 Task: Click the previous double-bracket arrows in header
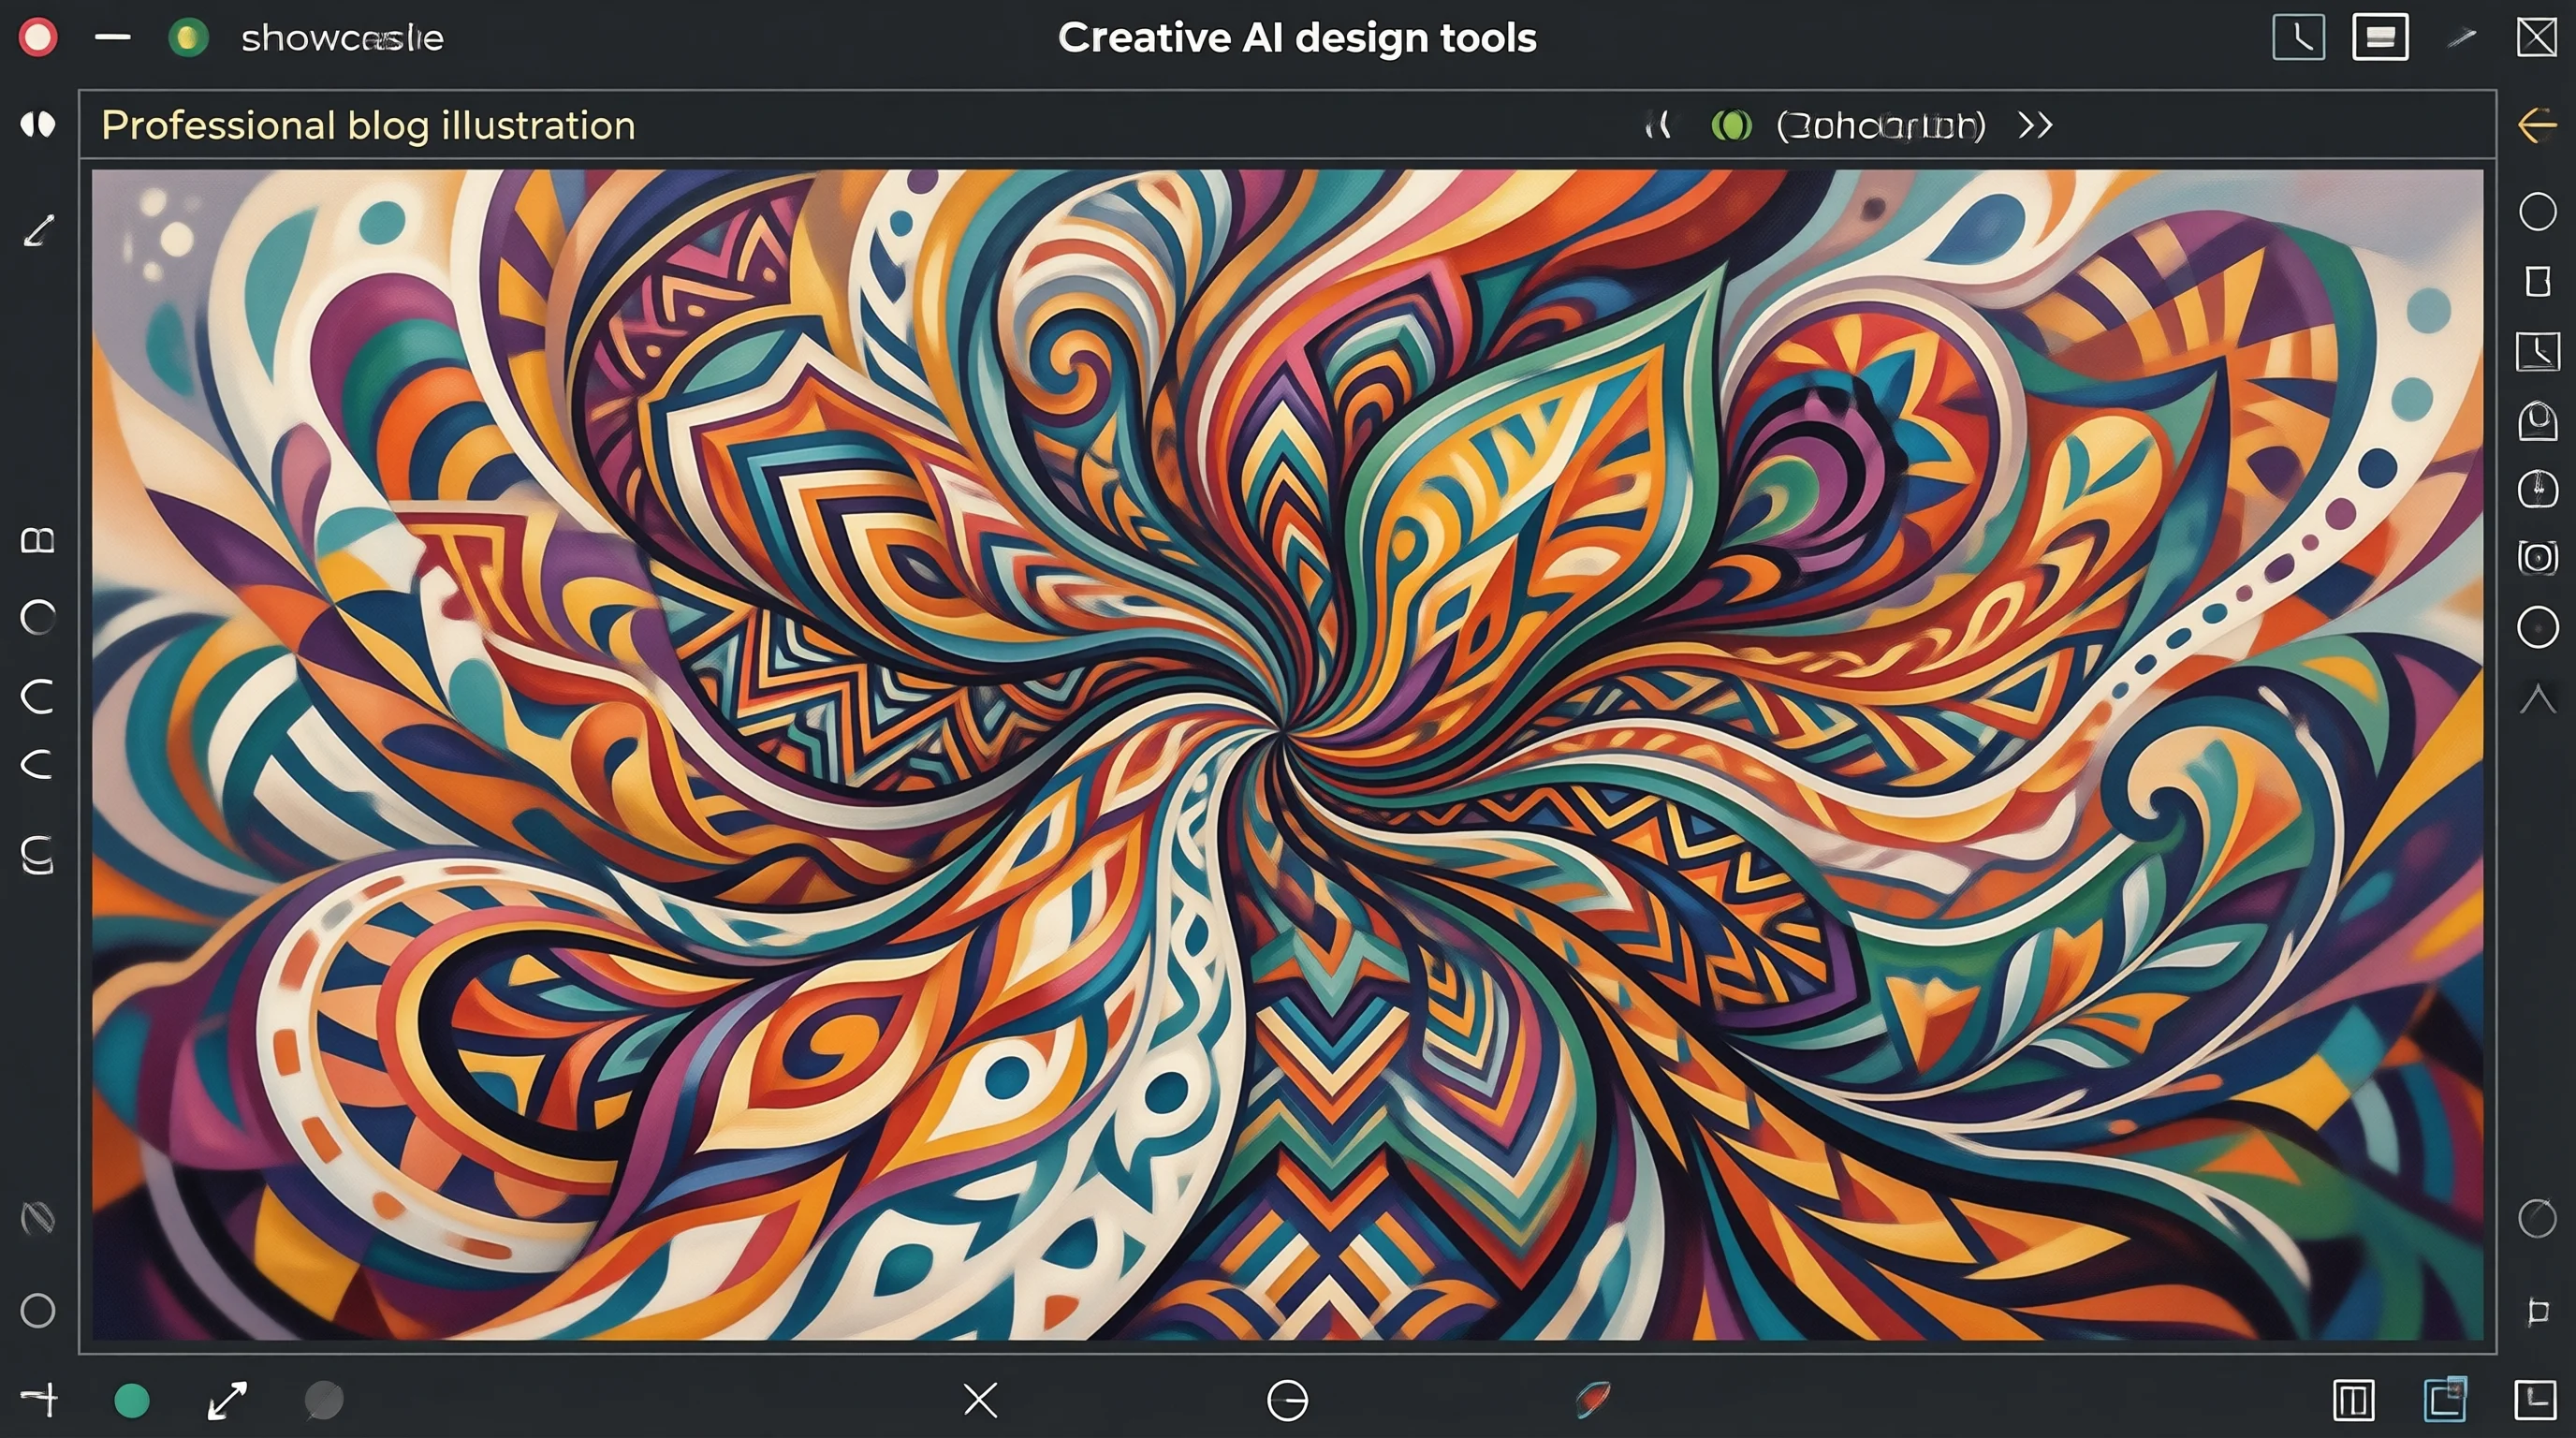[1658, 125]
